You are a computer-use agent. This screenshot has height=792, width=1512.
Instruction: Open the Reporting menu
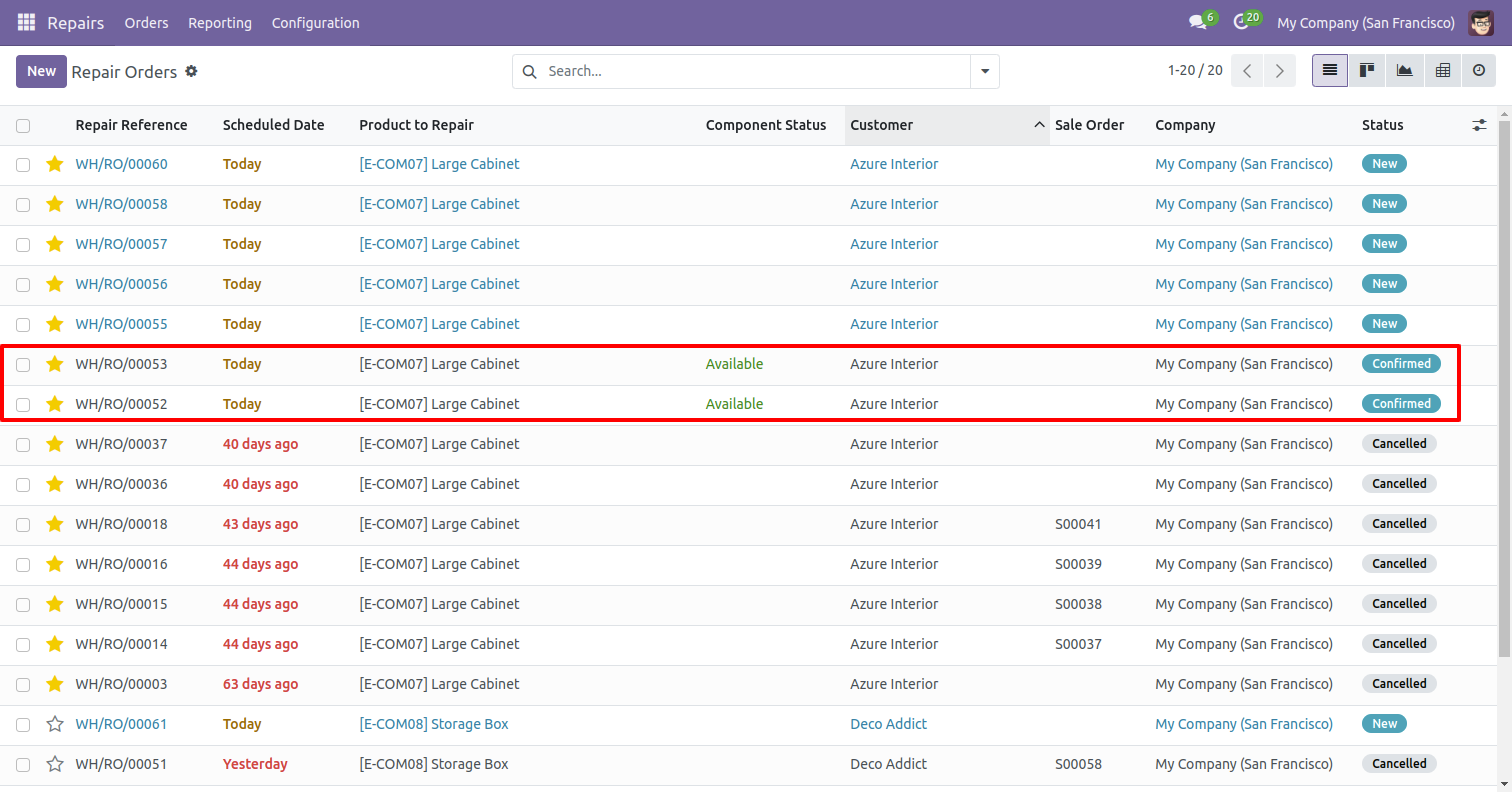tap(220, 23)
